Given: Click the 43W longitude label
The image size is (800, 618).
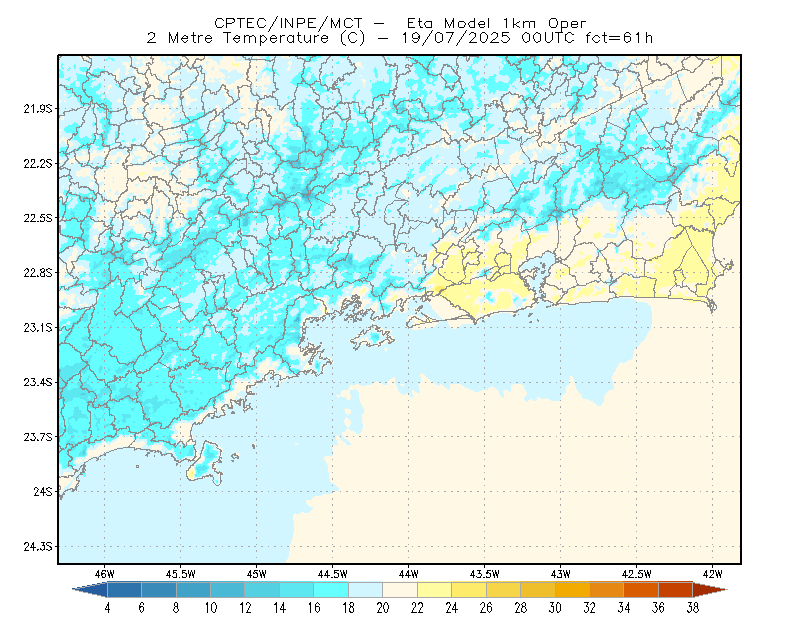Looking at the screenshot, I should coord(561,574).
